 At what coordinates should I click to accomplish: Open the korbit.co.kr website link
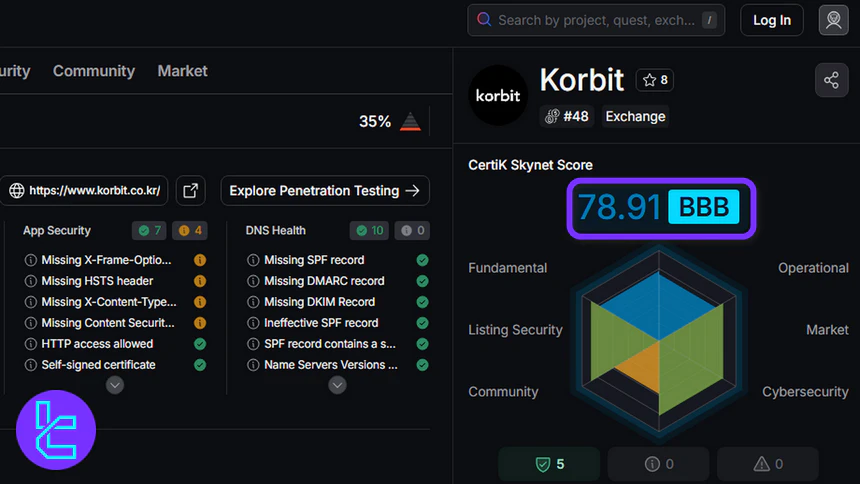(84, 190)
